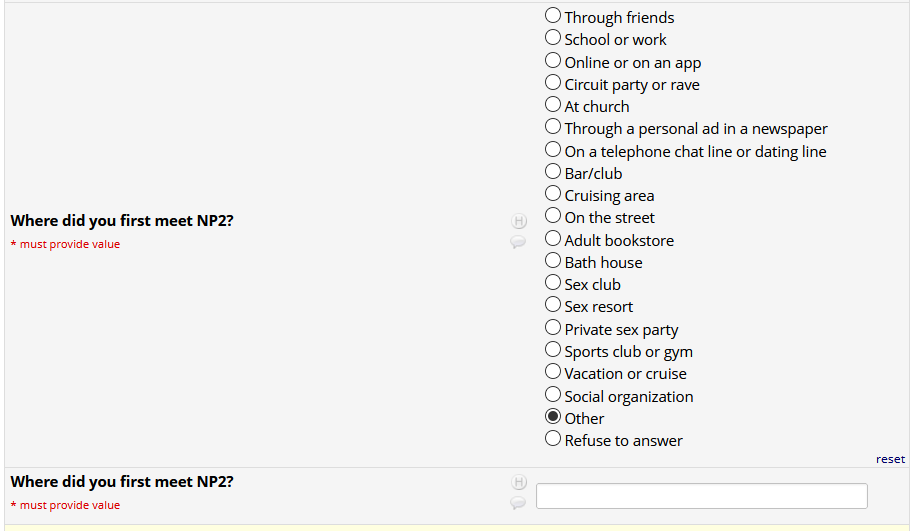Click the reset link
913x531 pixels.
coord(890,459)
